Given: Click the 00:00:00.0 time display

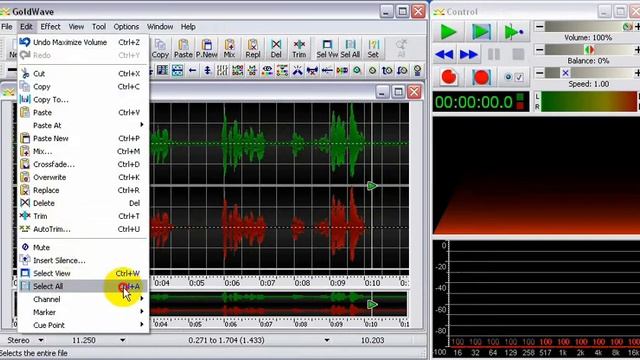Looking at the screenshot, I should click(x=480, y=102).
